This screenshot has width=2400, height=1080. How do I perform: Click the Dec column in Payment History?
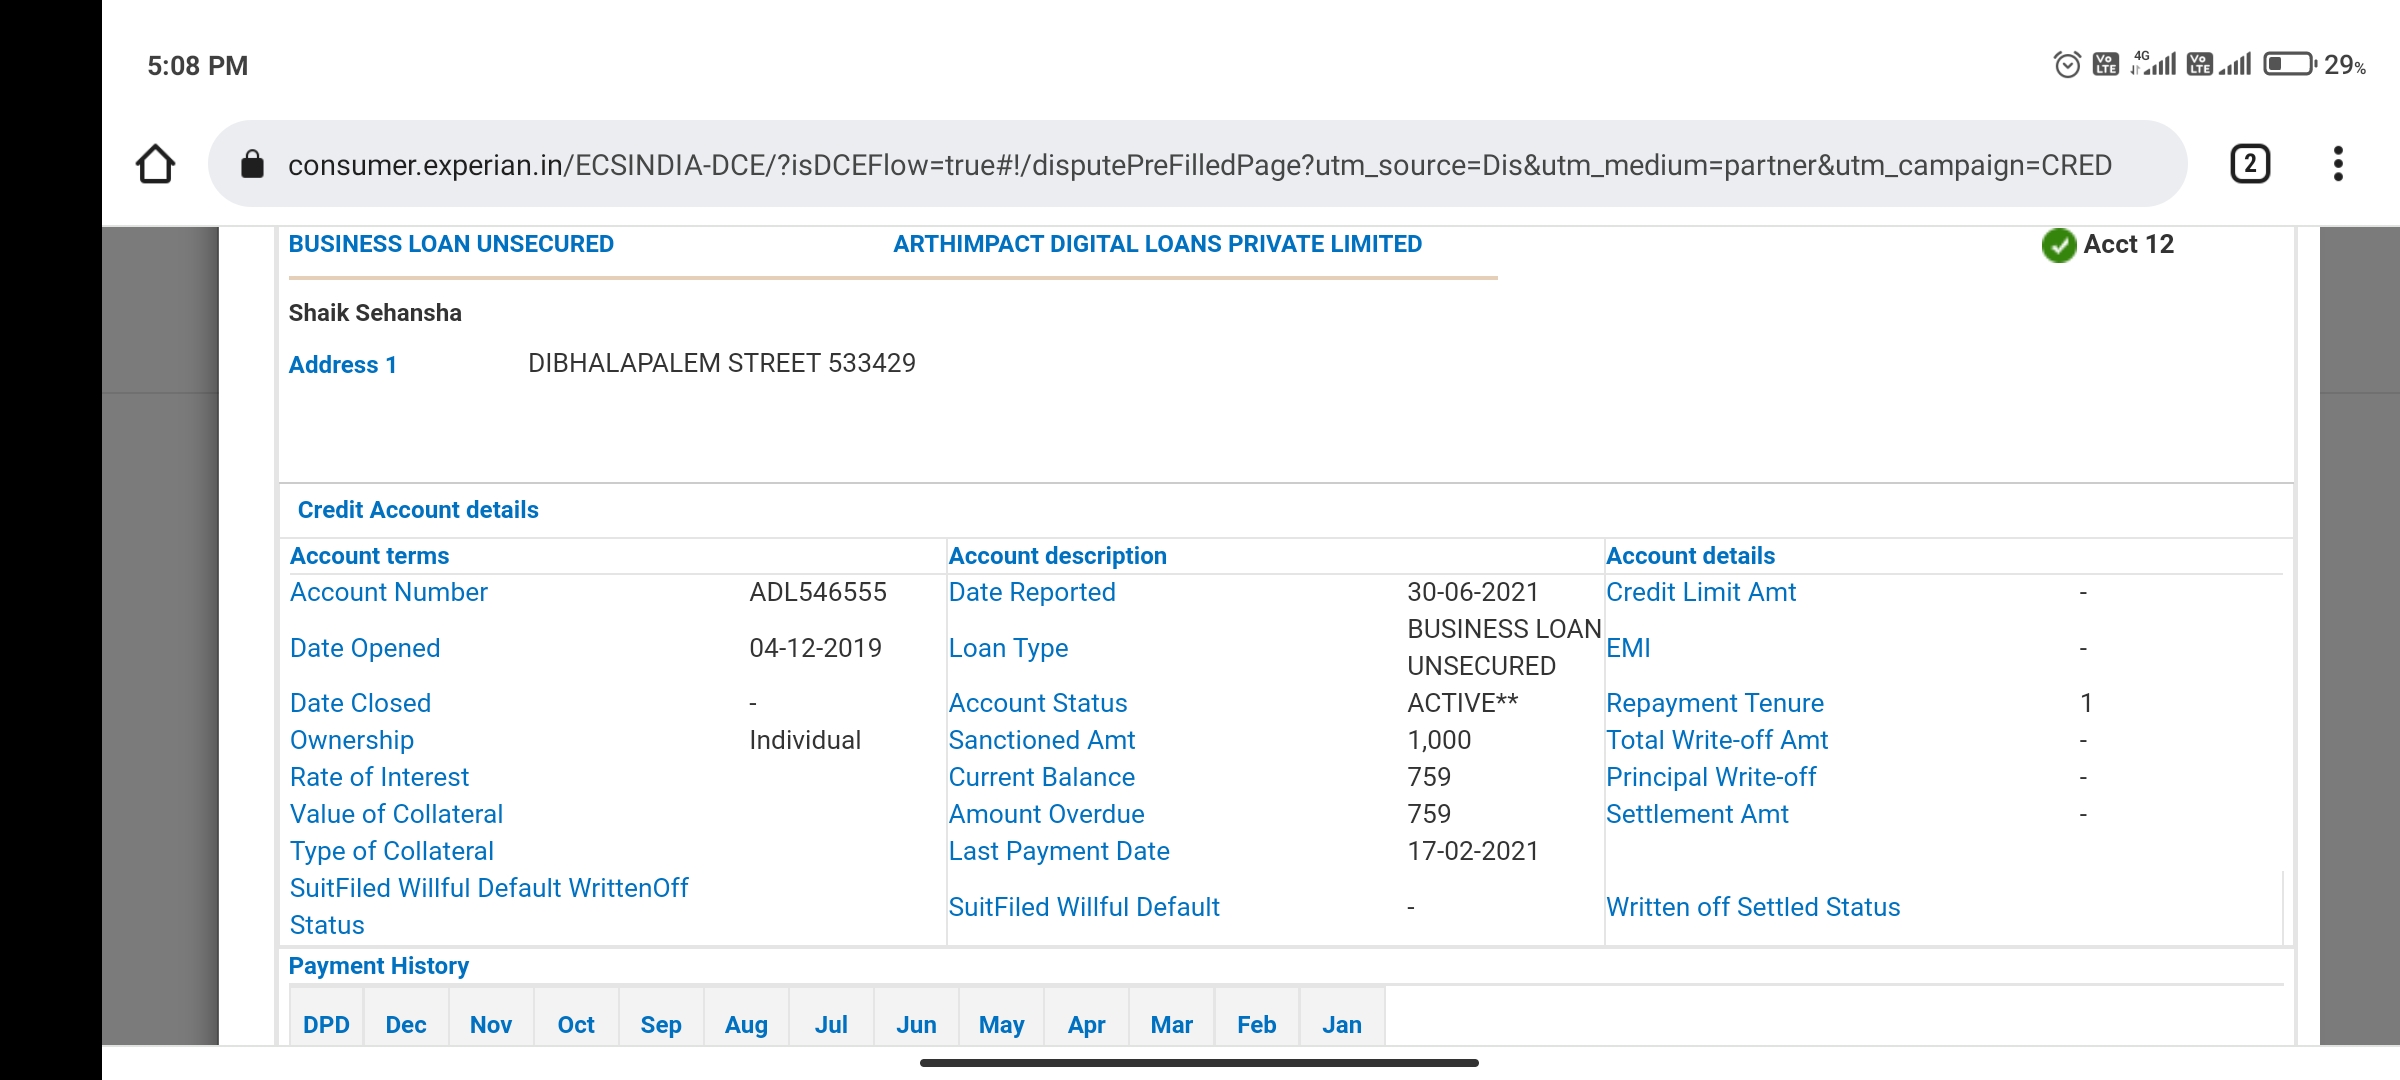tap(405, 1025)
